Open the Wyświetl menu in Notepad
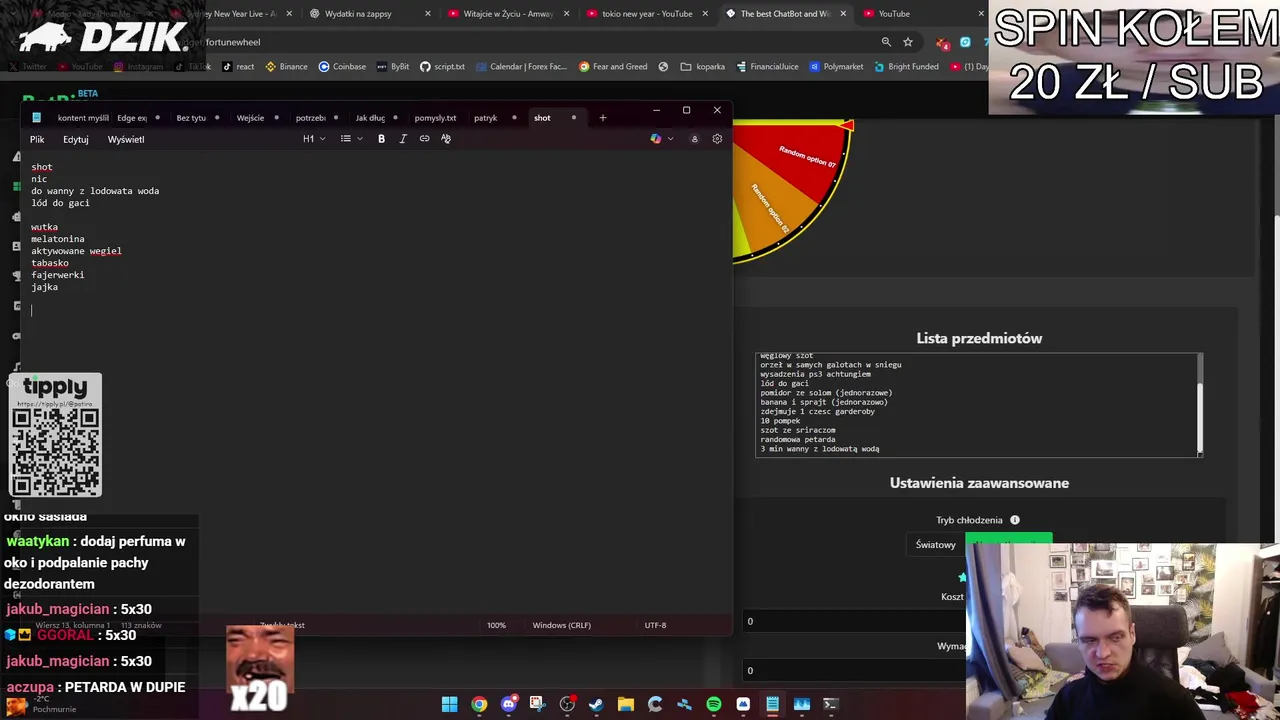Viewport: 1280px width, 720px height. coord(126,139)
